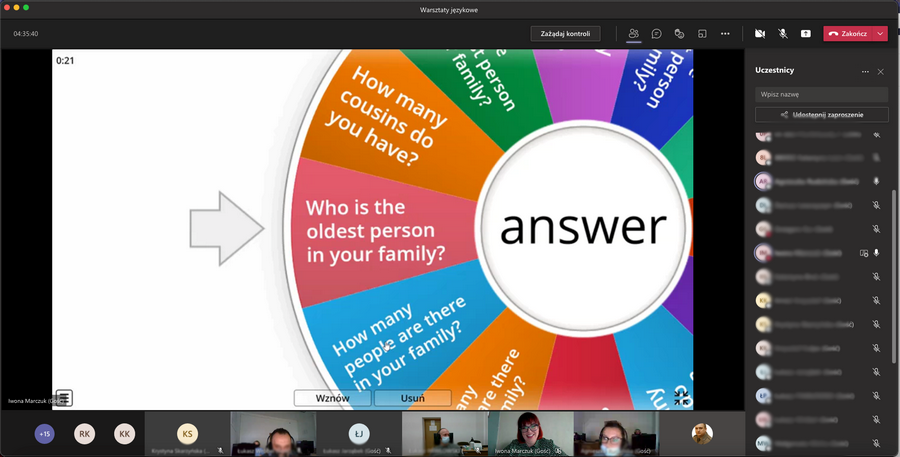Viewport: 900px width, 457px height.
Task: Click the Udostępnij zaproszenie button
Action: (821, 115)
